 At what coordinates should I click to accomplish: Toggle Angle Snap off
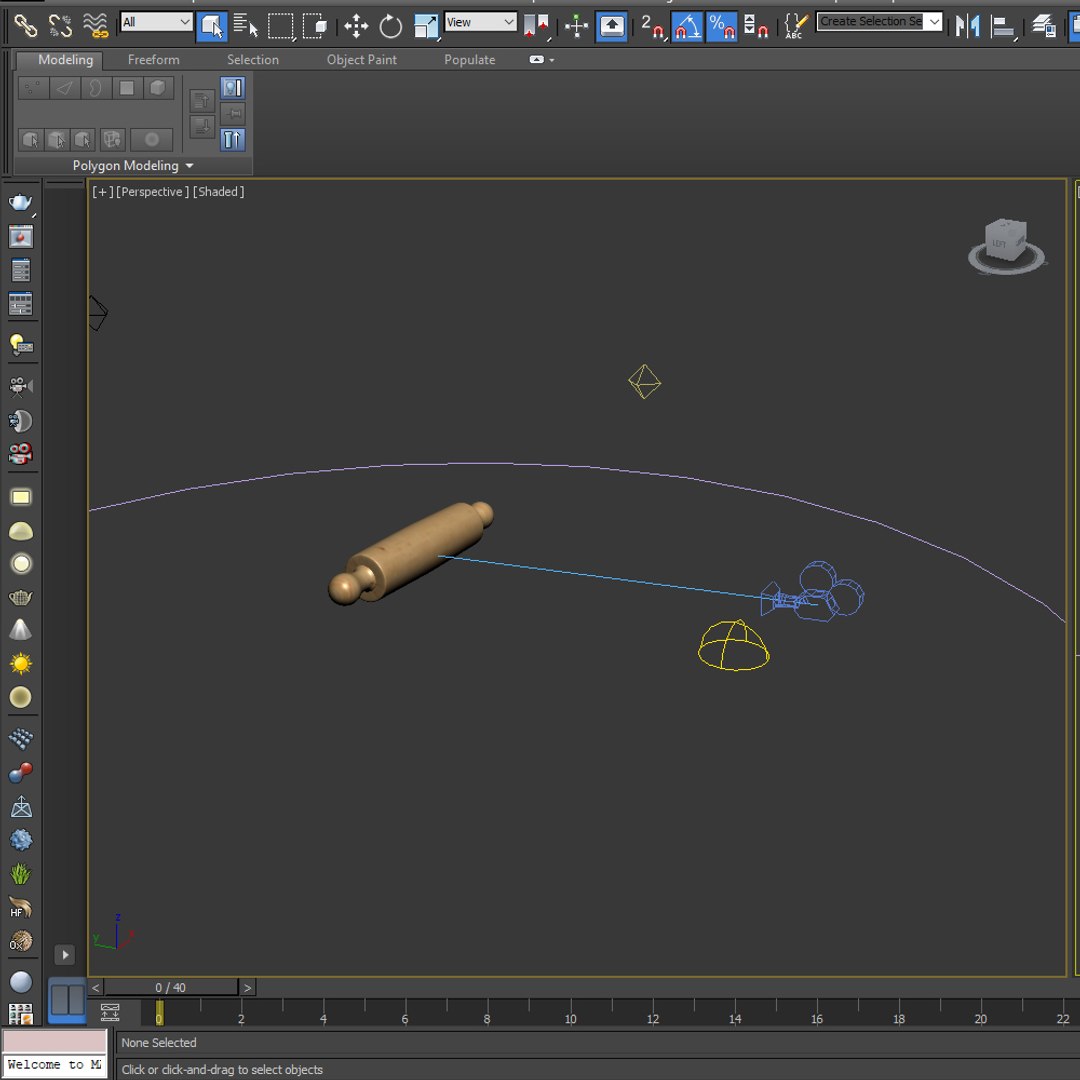point(687,26)
